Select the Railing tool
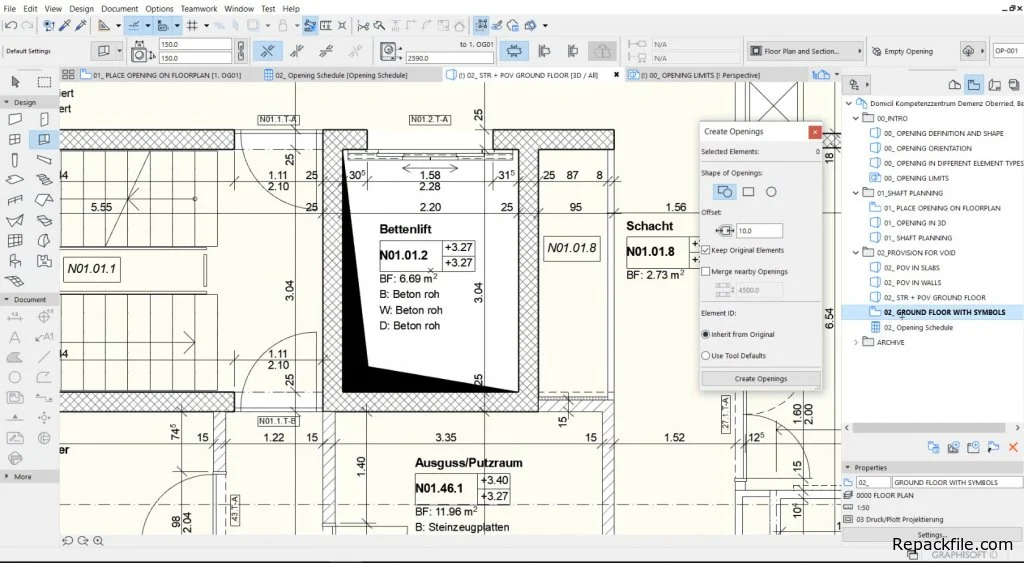The image size is (1024, 563). (15, 200)
